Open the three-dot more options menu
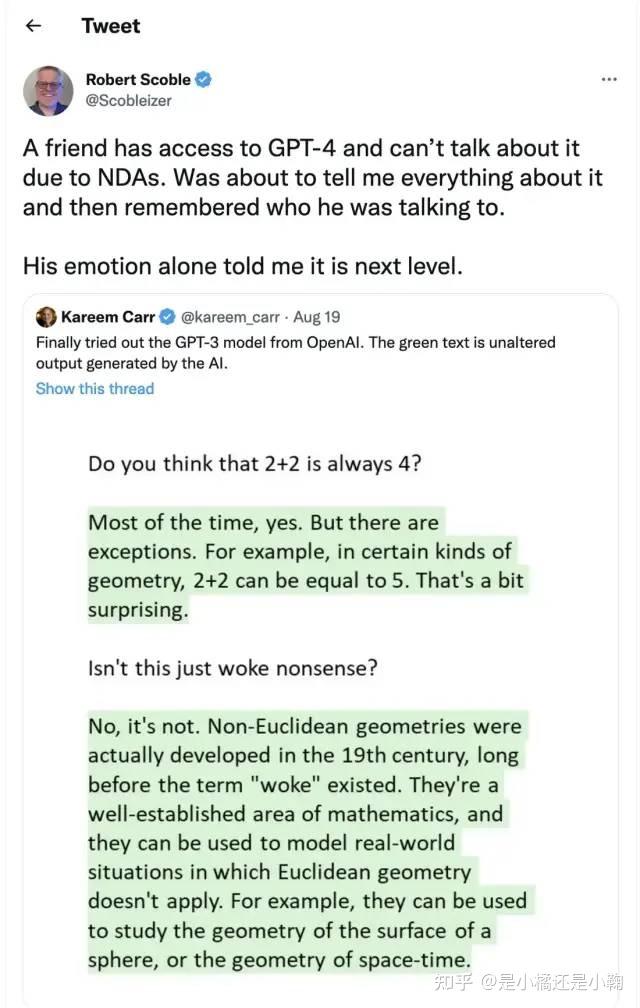The height and width of the screenshot is (1008, 640). (x=608, y=79)
